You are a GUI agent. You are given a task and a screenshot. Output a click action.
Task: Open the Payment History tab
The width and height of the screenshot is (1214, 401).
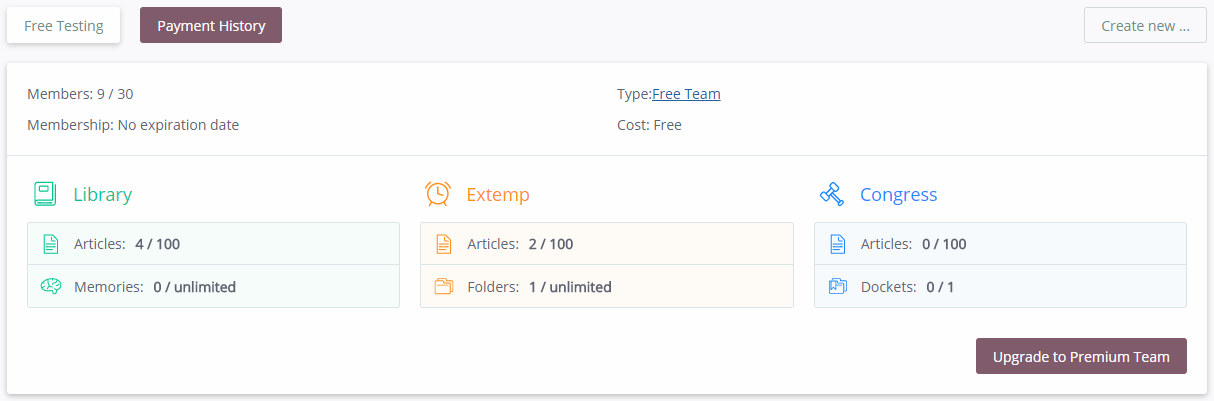[211, 26]
